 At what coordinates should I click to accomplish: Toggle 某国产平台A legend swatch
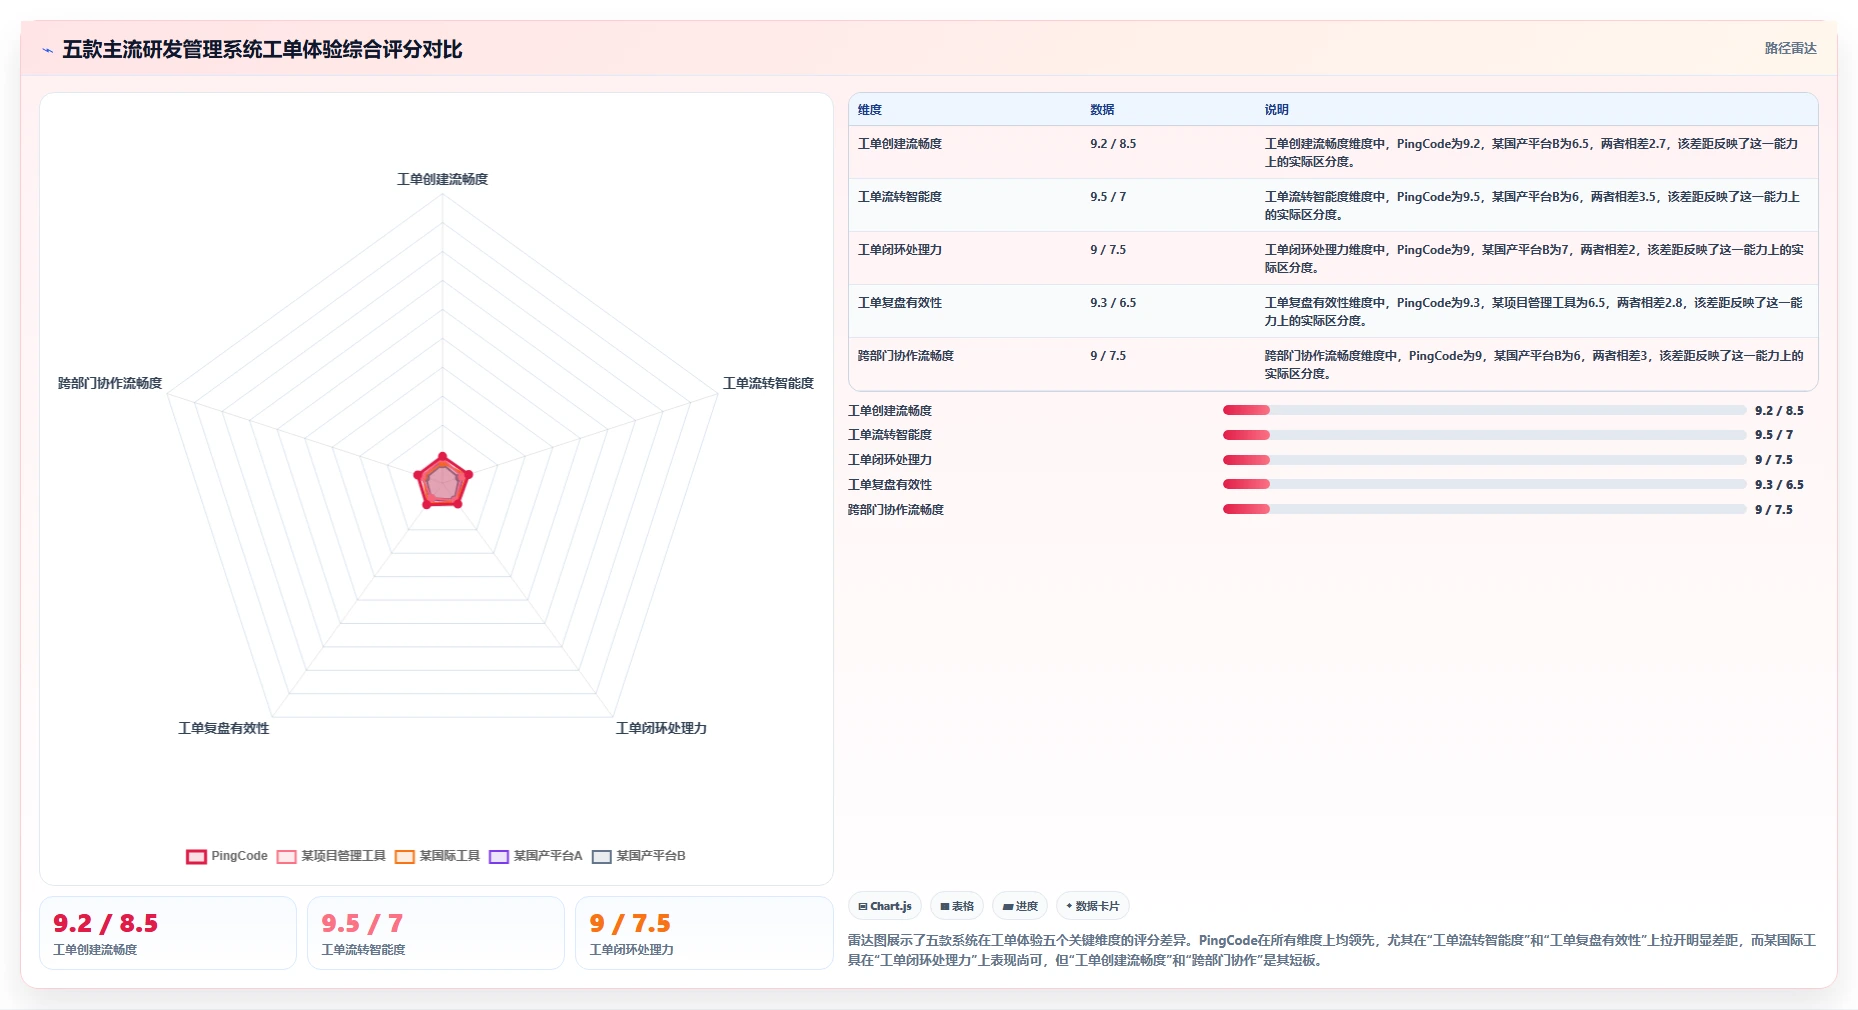click(x=498, y=856)
